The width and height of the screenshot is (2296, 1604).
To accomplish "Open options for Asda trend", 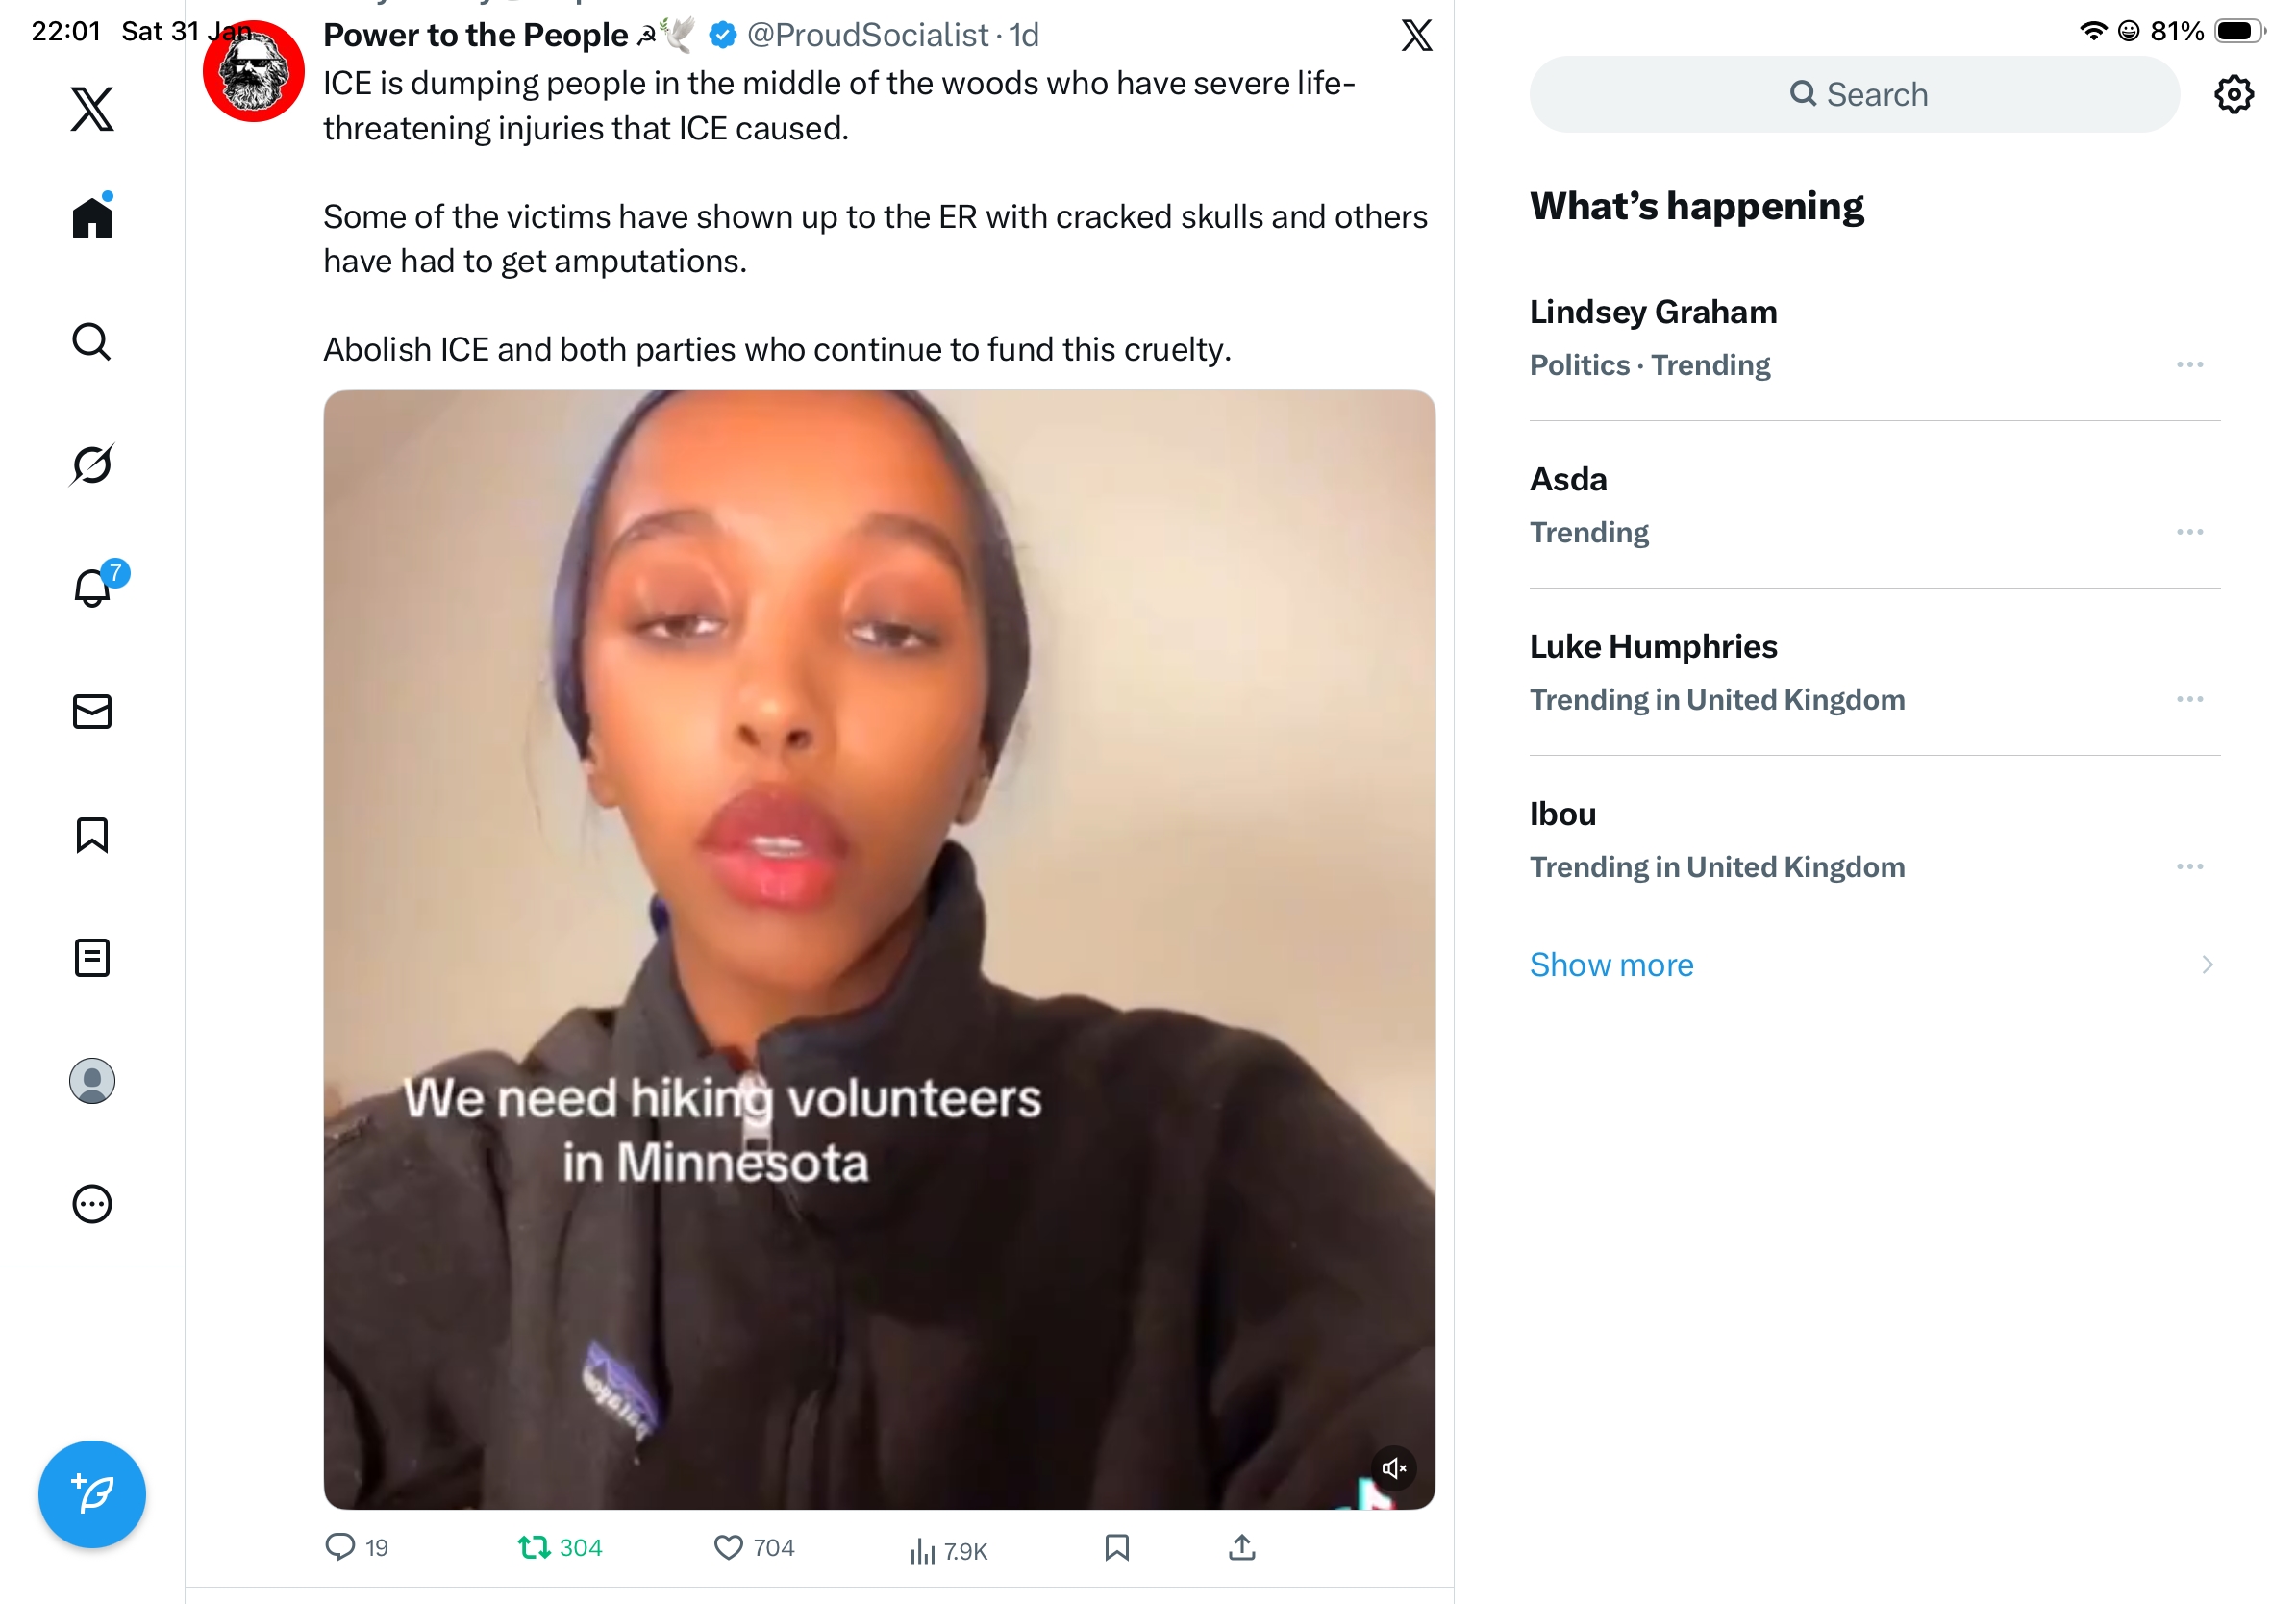I will point(2190,532).
